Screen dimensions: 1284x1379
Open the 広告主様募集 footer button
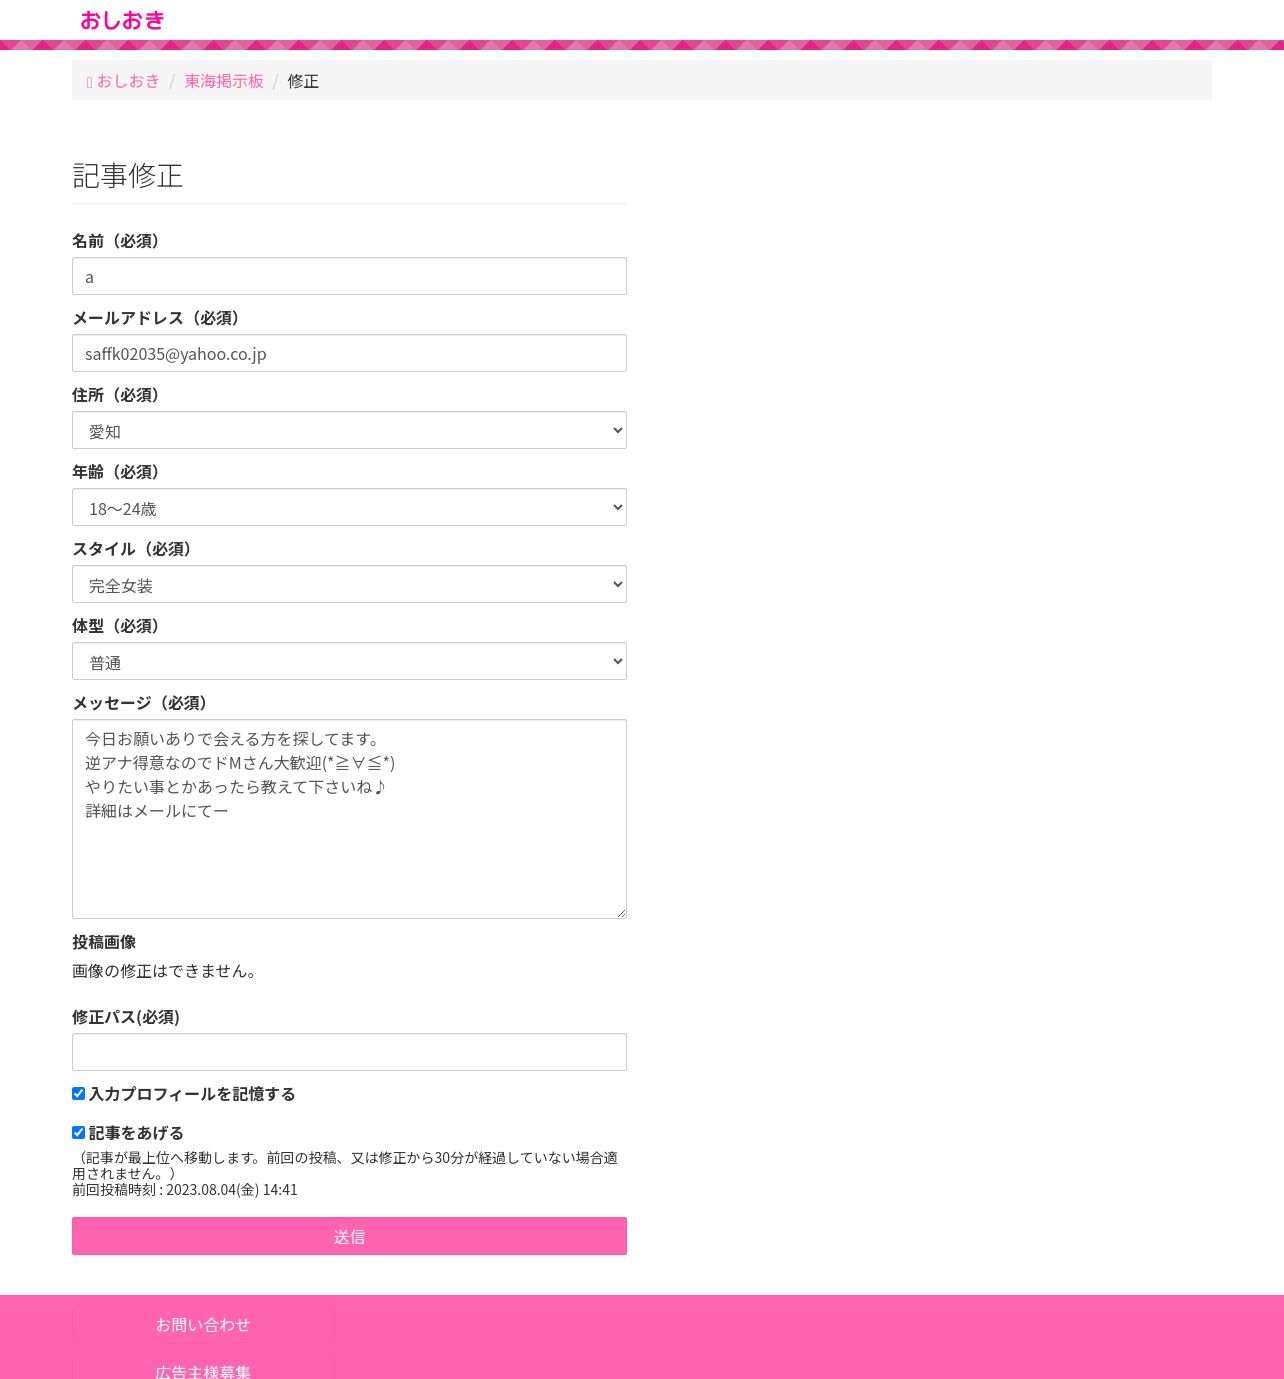pos(203,1368)
